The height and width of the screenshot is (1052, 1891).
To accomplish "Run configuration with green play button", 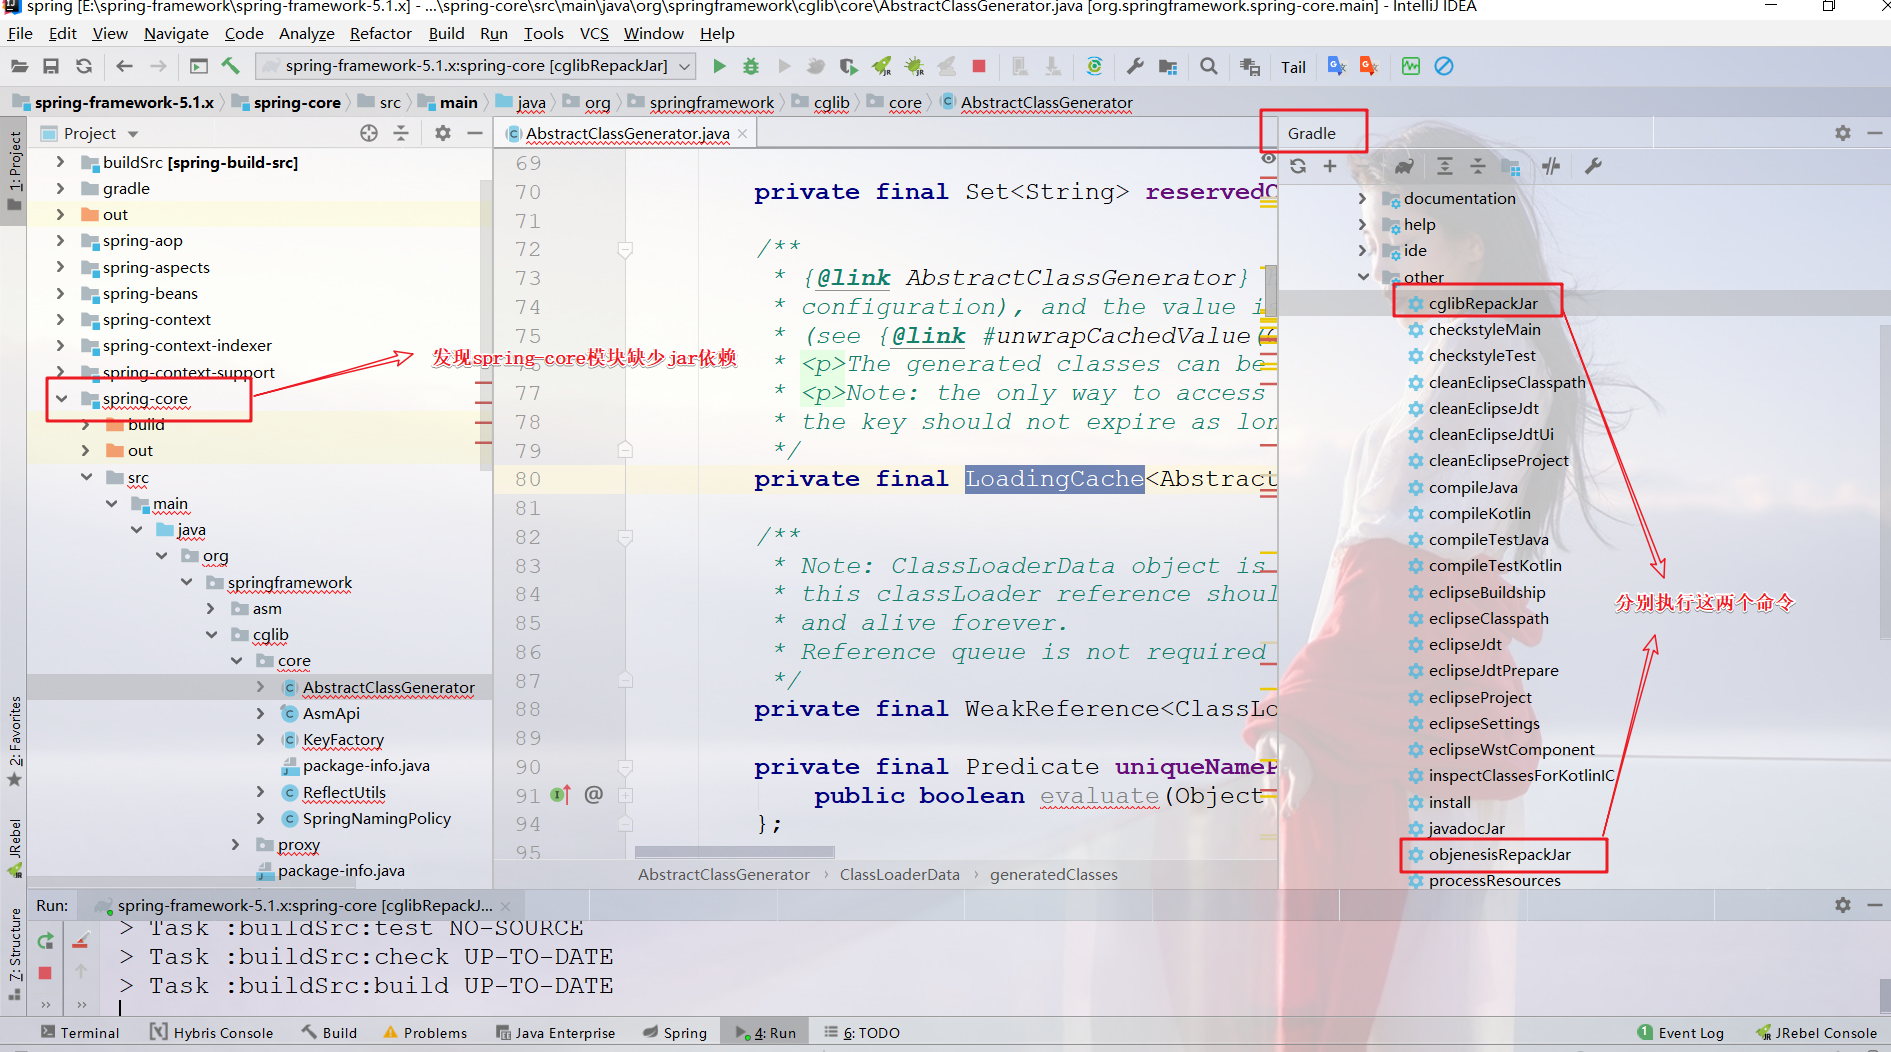I will (719, 66).
